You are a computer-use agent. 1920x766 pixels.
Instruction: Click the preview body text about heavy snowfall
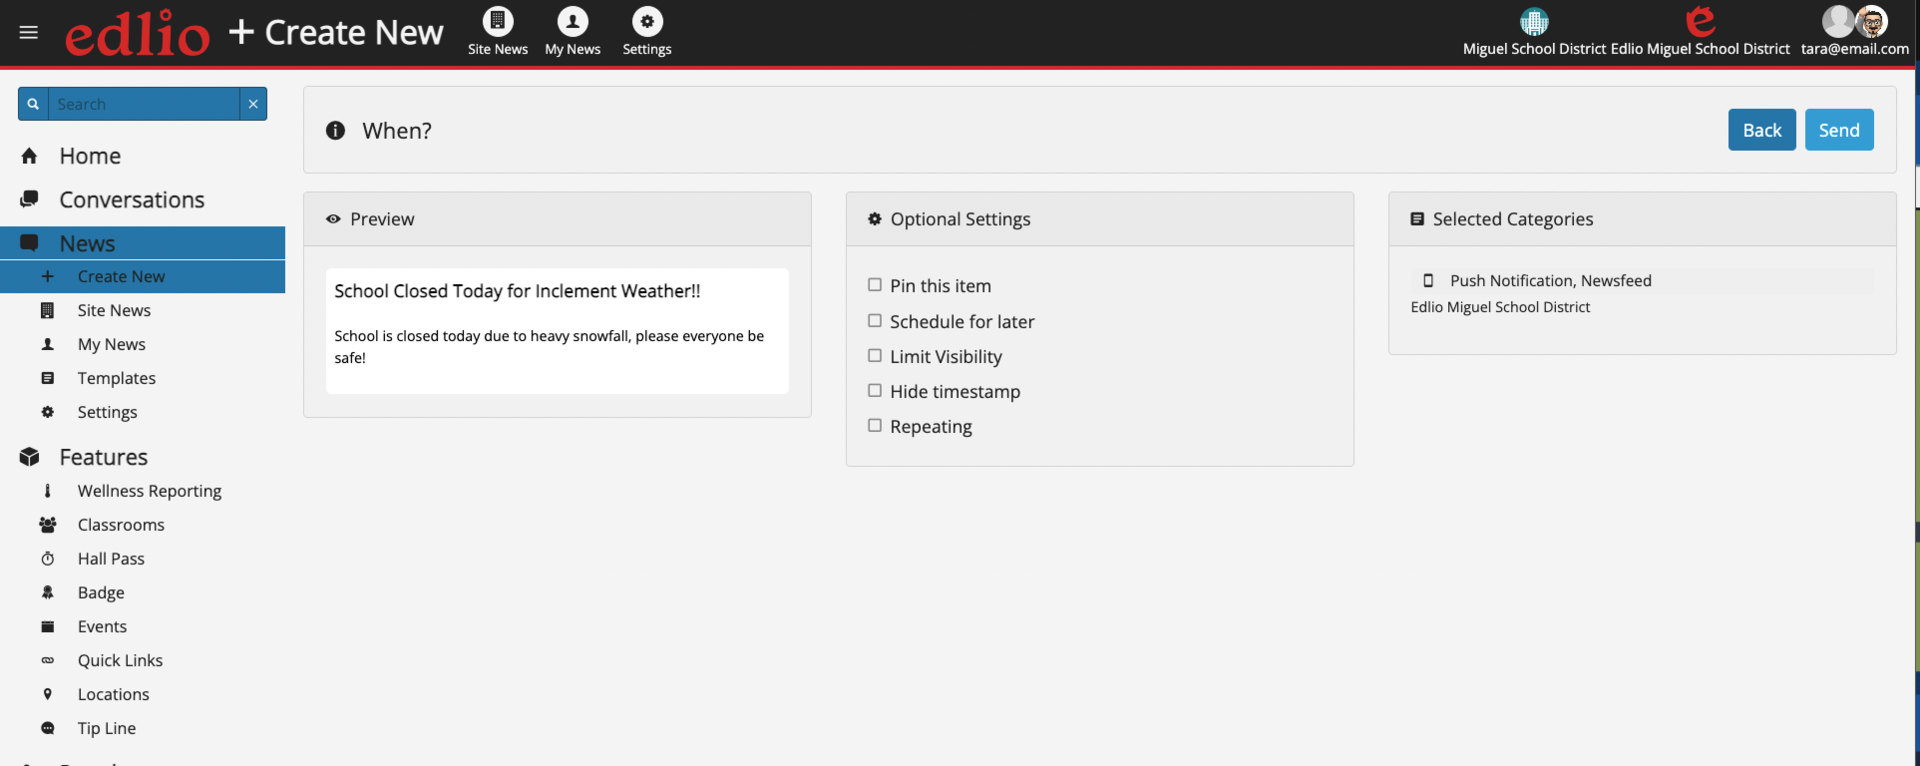pos(549,347)
